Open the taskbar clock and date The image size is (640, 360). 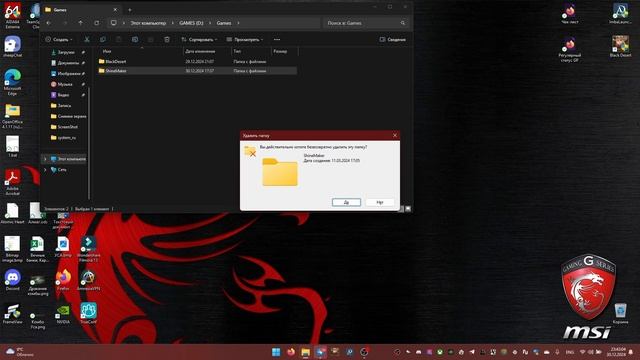tap(617, 352)
